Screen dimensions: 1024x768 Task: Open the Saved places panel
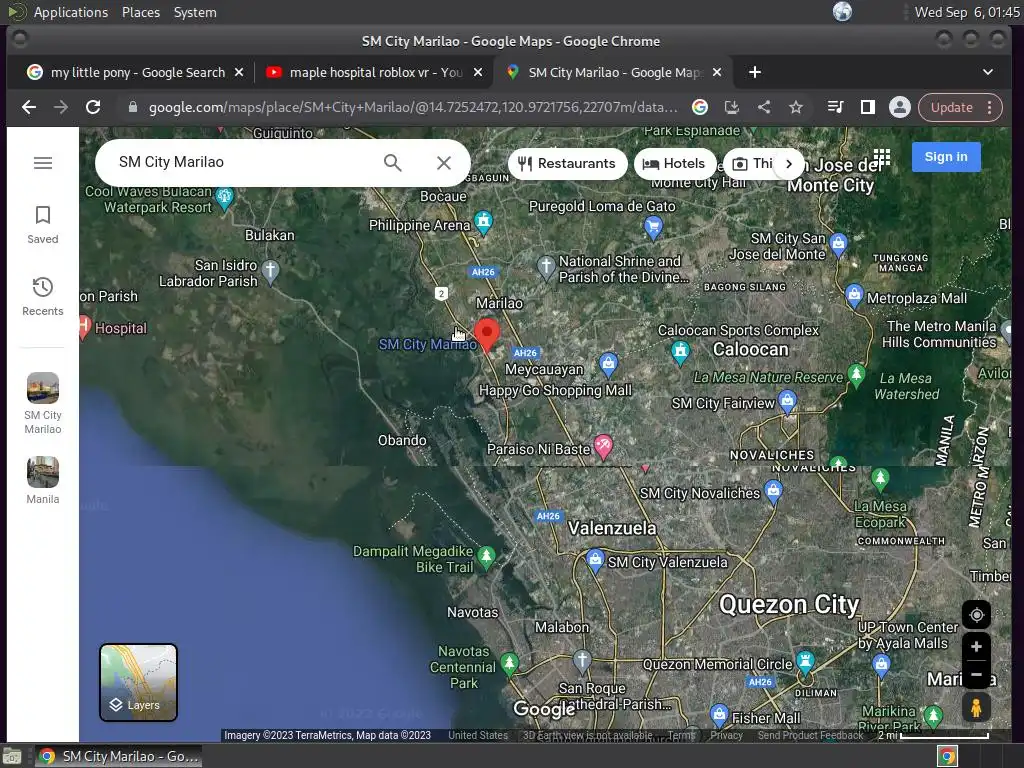coord(42,225)
